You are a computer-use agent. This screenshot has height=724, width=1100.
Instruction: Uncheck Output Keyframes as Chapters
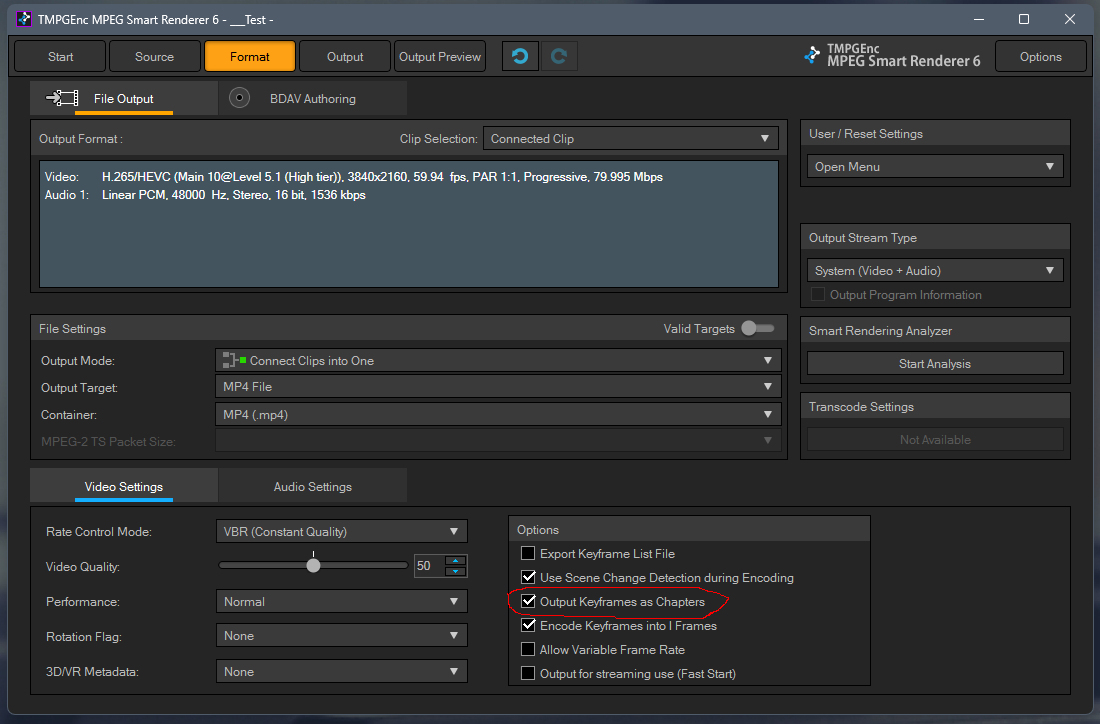pyautogui.click(x=528, y=602)
